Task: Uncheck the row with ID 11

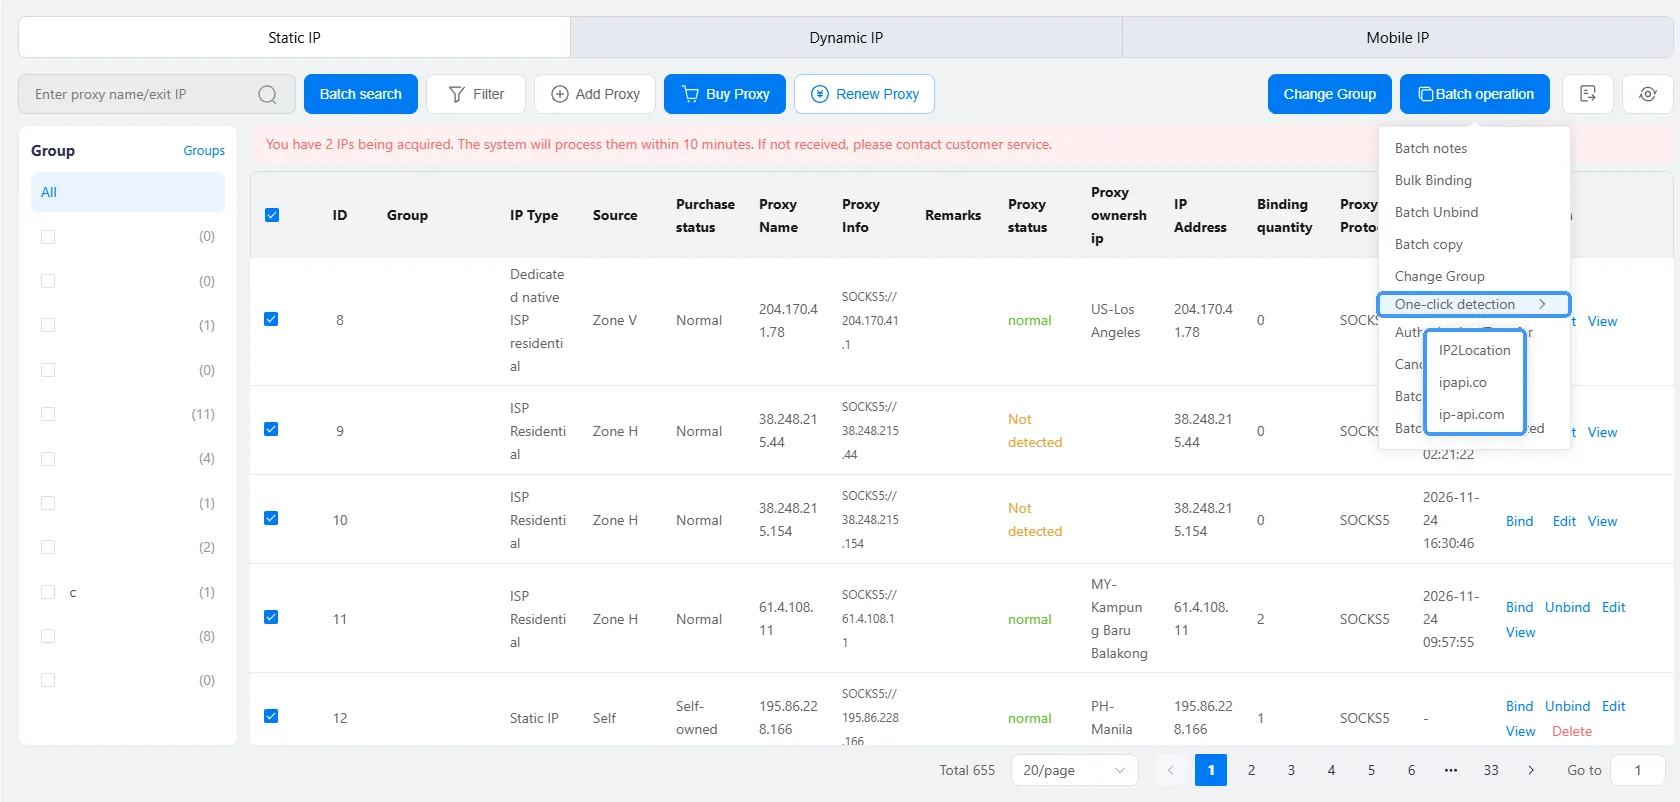Action: [271, 618]
